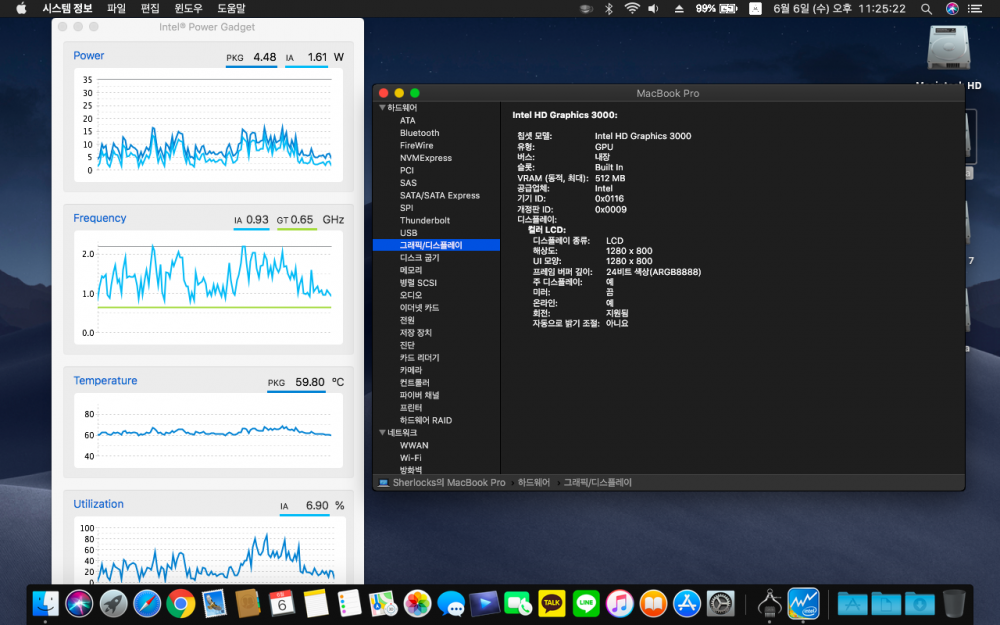1000x625 pixels.
Task: Launch Siri from the Dock
Action: tap(79, 603)
